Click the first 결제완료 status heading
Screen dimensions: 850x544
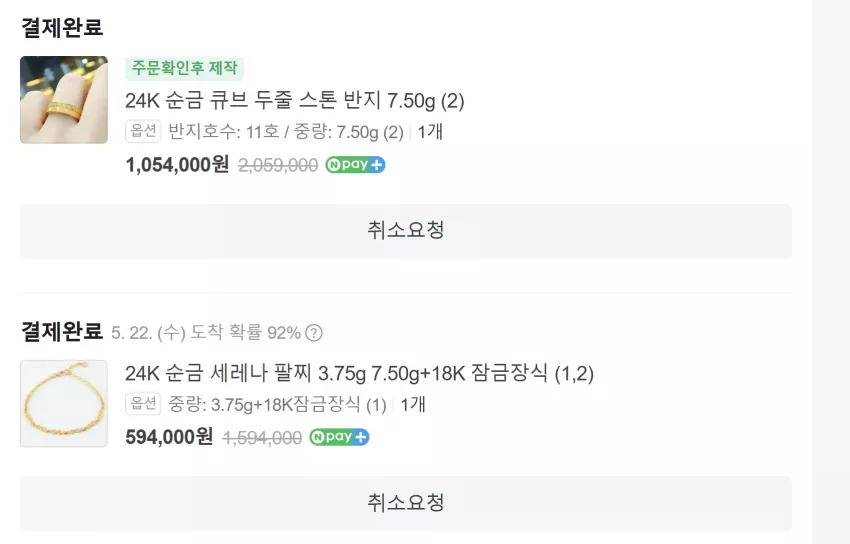(x=62, y=27)
